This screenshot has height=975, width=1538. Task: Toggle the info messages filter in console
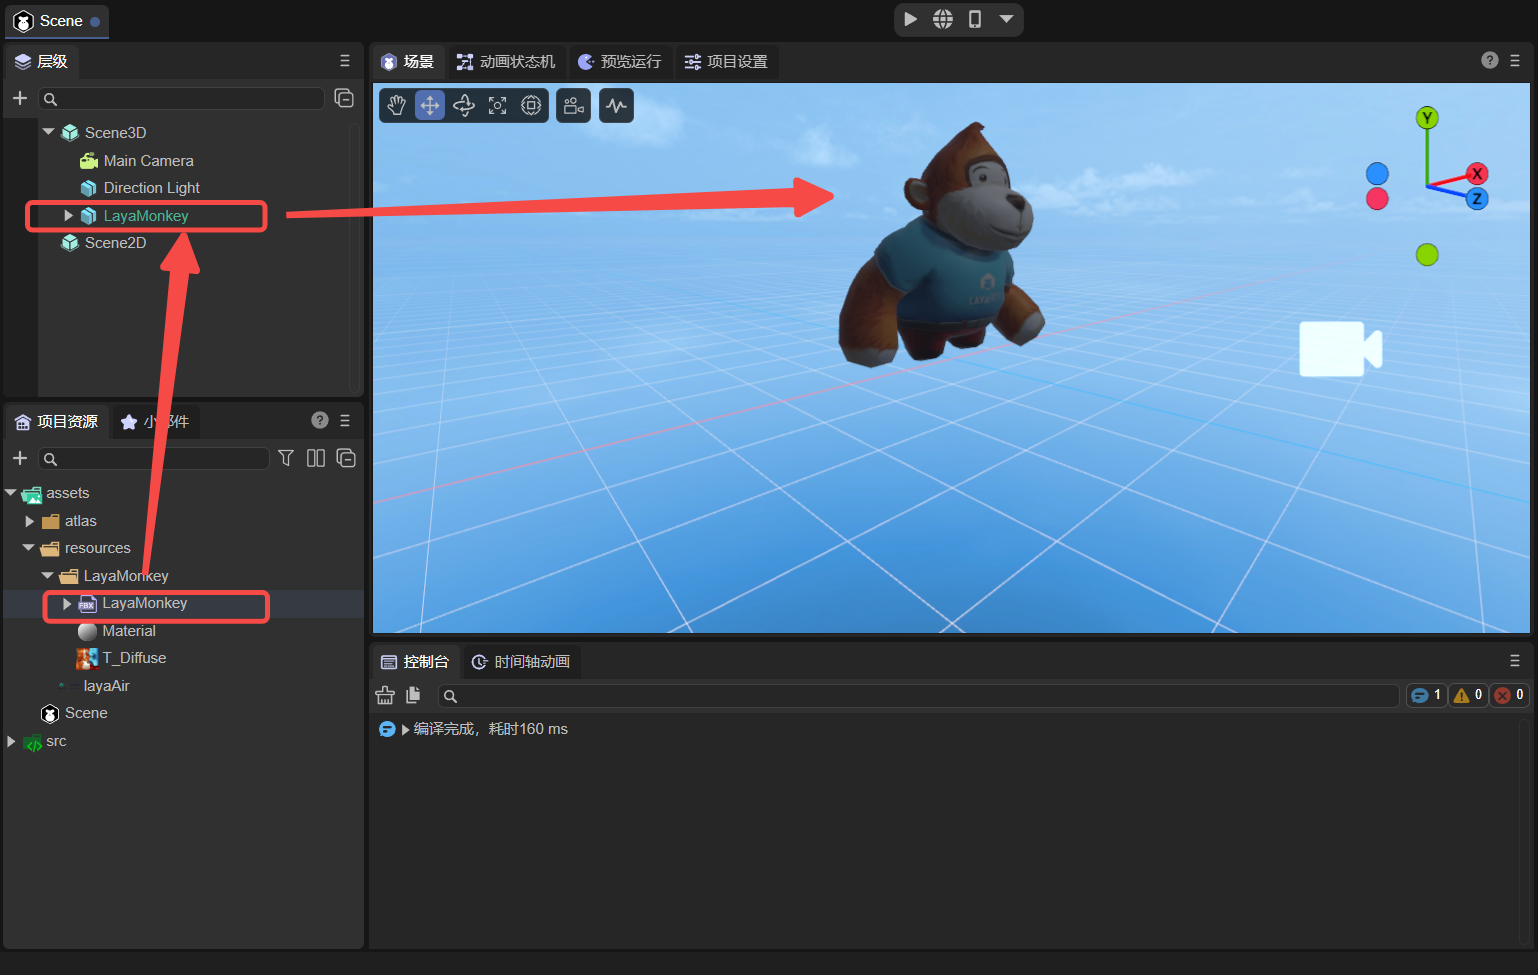coord(1426,695)
